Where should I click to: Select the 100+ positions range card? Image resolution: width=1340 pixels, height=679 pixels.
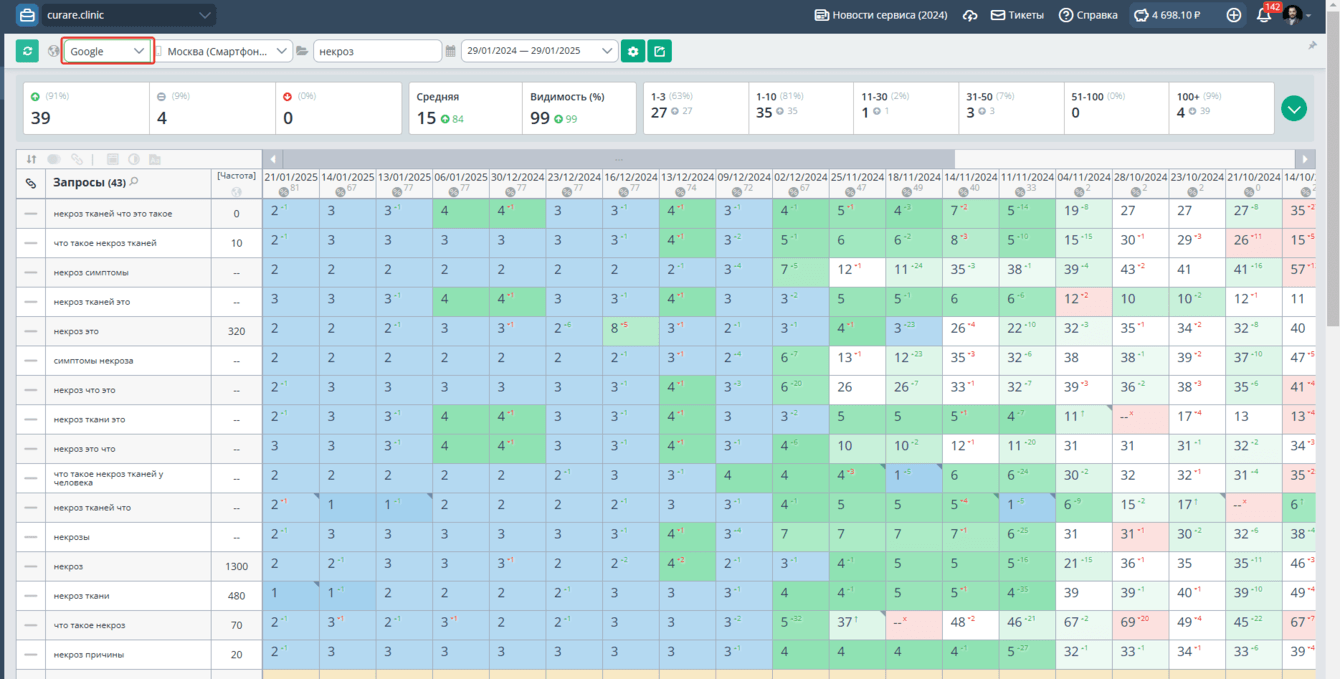1221,108
